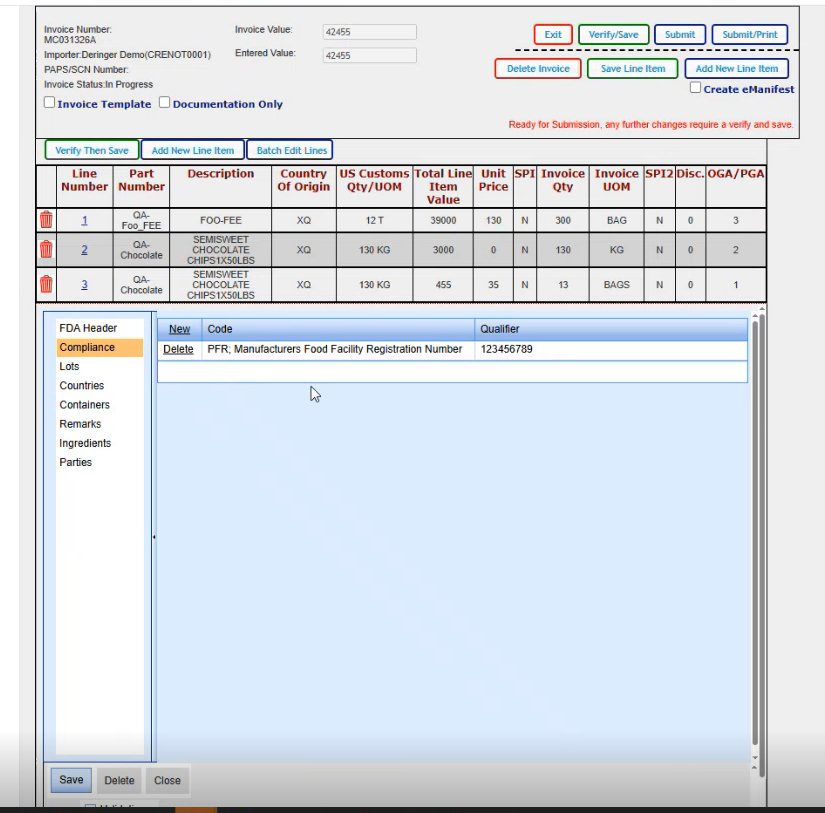825x813 pixels.
Task: Open line number 3 link
Action: coord(84,284)
